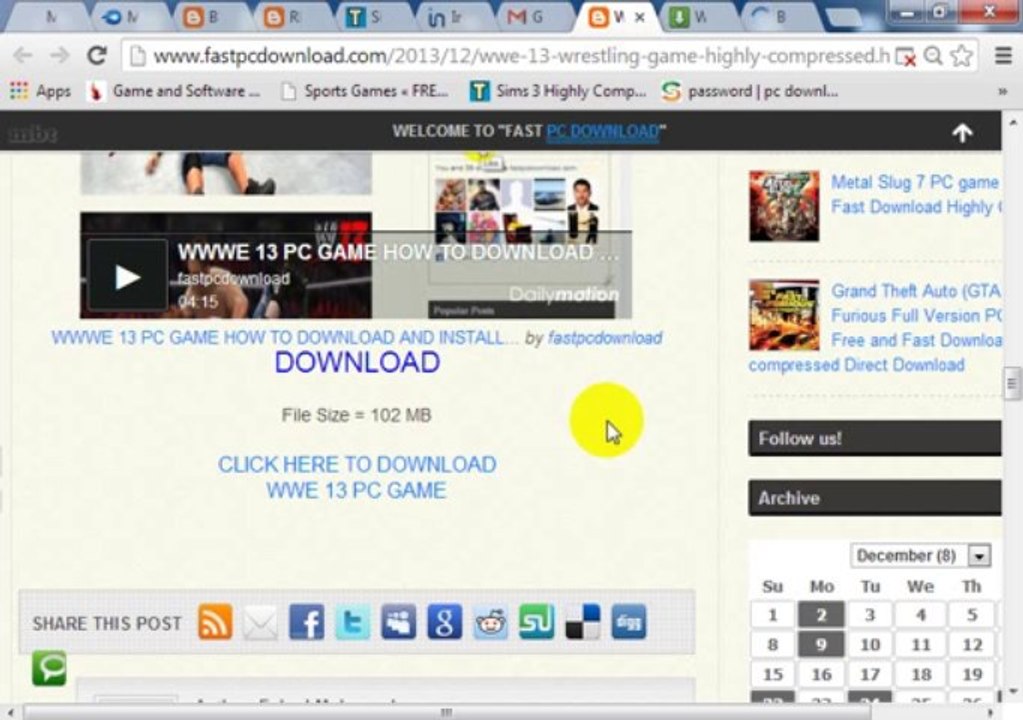Open the Apps shortcut in bookmarks bar
Viewport: 1023px width, 720px height.
pos(40,91)
